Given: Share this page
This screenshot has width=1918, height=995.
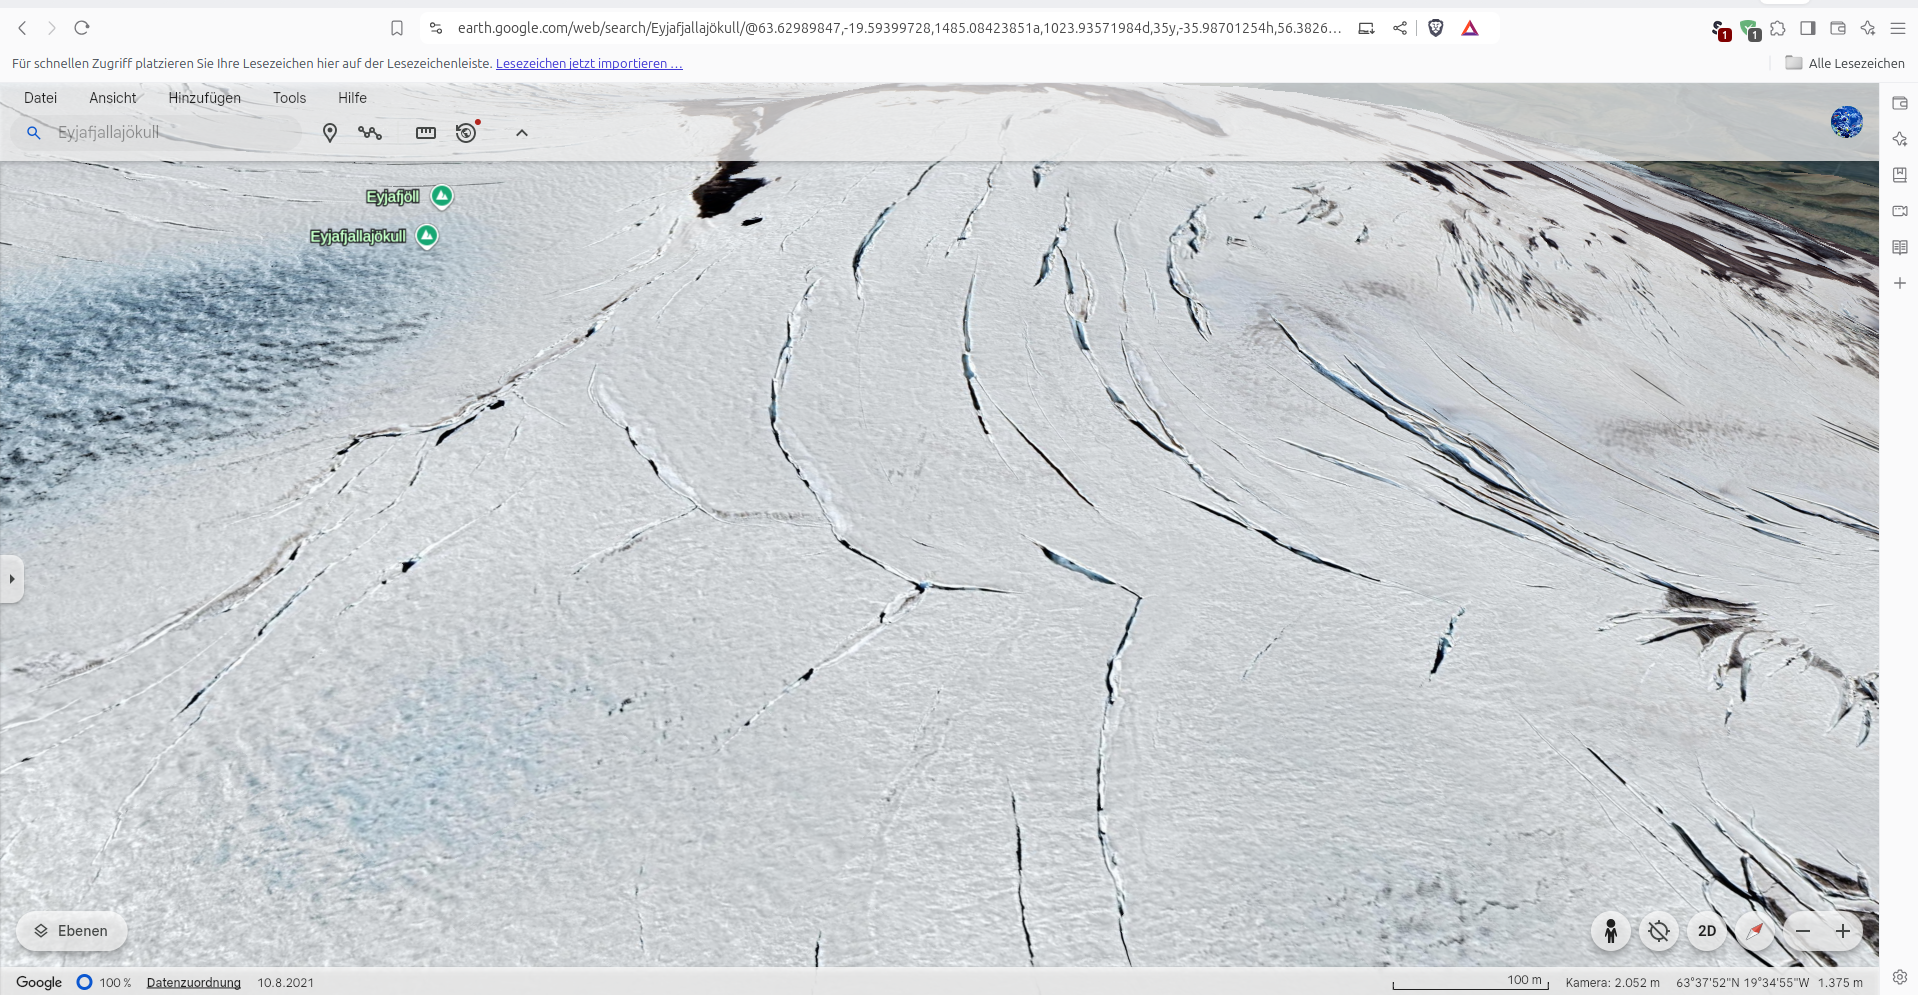Looking at the screenshot, I should click(x=1400, y=28).
